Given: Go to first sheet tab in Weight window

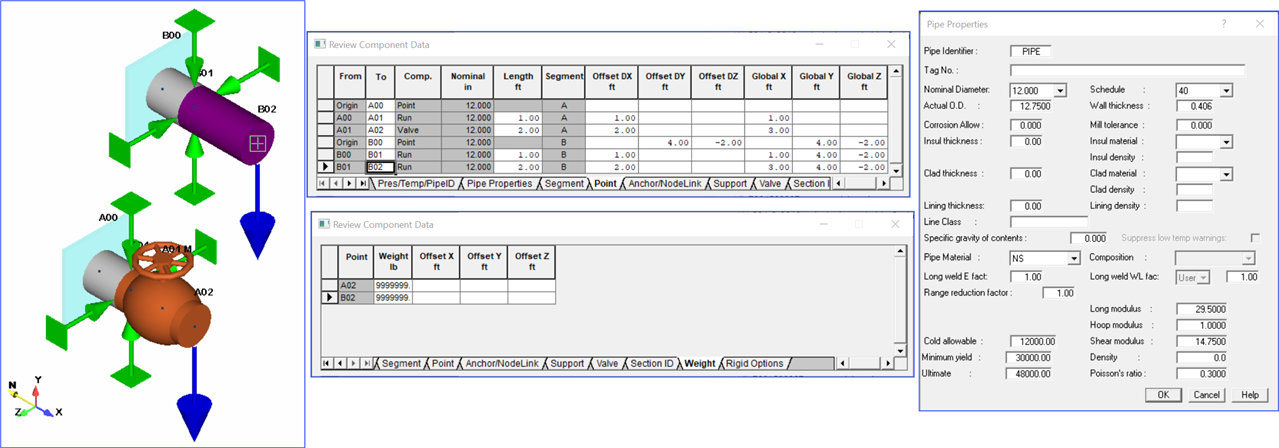Looking at the screenshot, I should click(x=326, y=363).
